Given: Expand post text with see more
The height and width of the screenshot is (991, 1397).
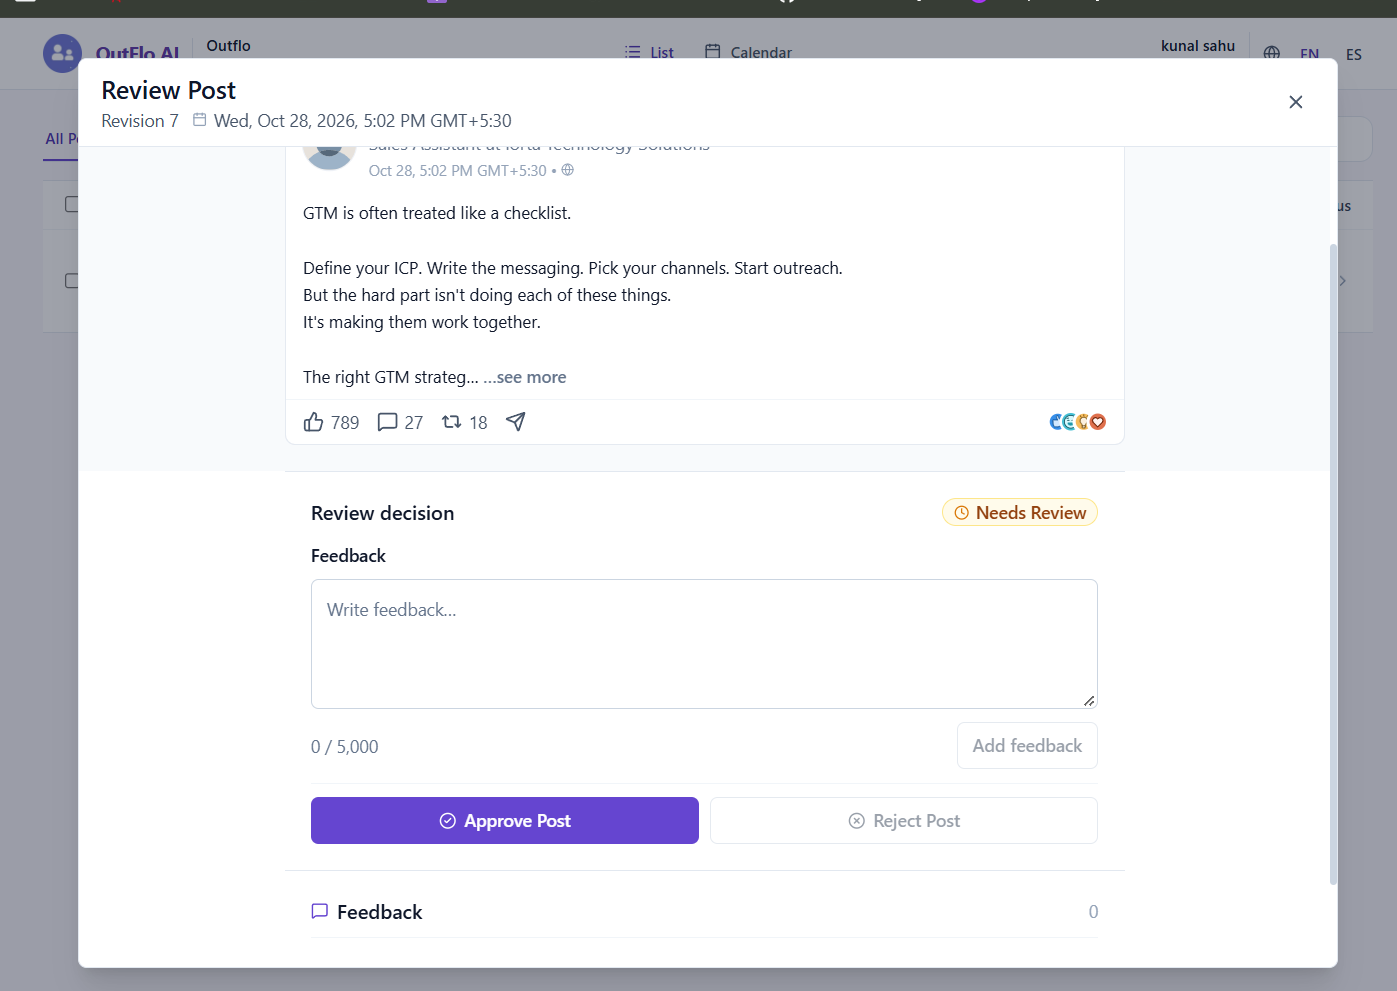Looking at the screenshot, I should pos(525,377).
